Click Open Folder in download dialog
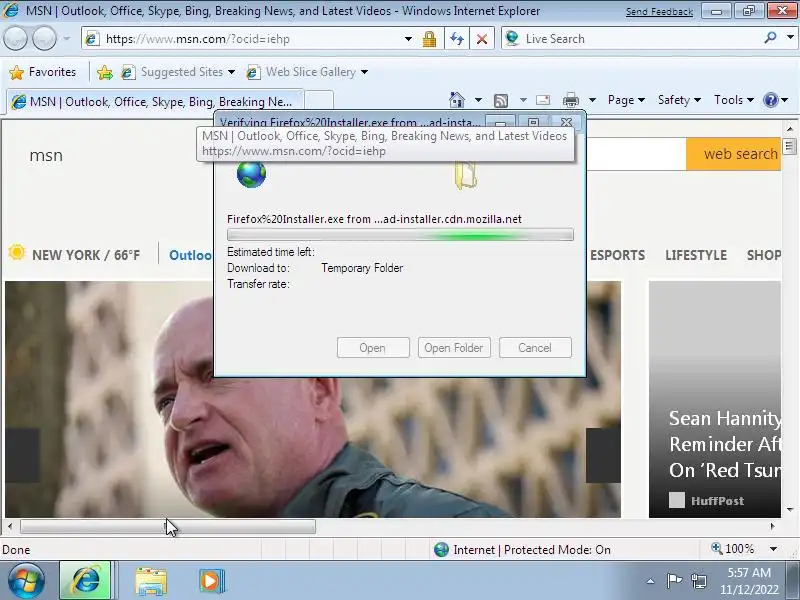The height and width of the screenshot is (600, 800). coord(454,347)
